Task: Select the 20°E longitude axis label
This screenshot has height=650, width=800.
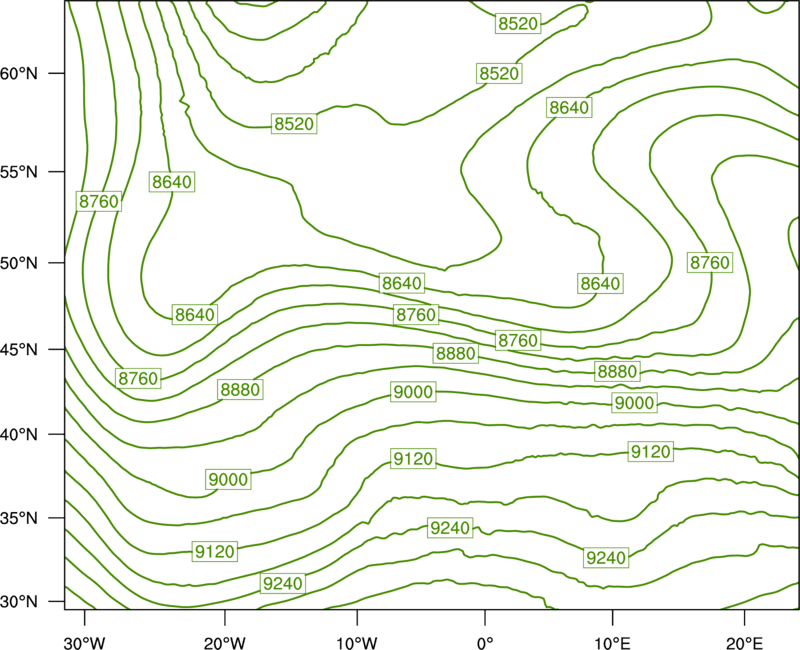Action: pyautogui.click(x=744, y=643)
